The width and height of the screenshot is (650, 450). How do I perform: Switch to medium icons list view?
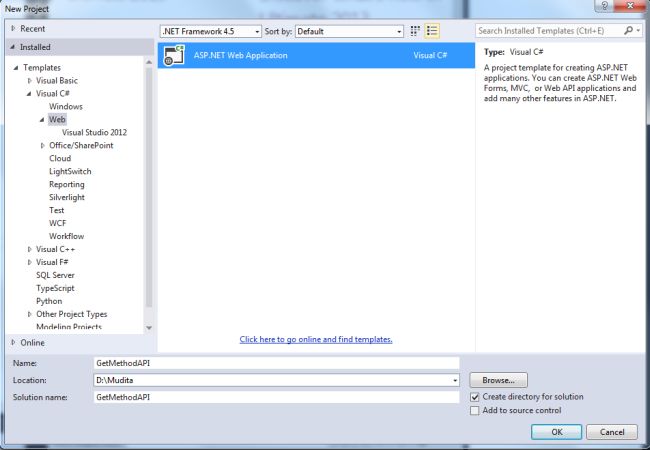point(432,31)
